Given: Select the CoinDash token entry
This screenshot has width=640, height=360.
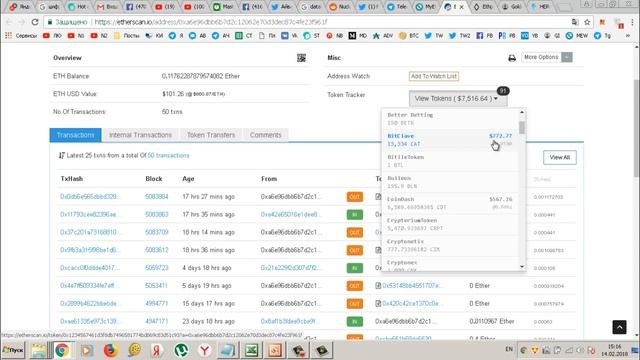Looking at the screenshot, I should pyautogui.click(x=450, y=203).
